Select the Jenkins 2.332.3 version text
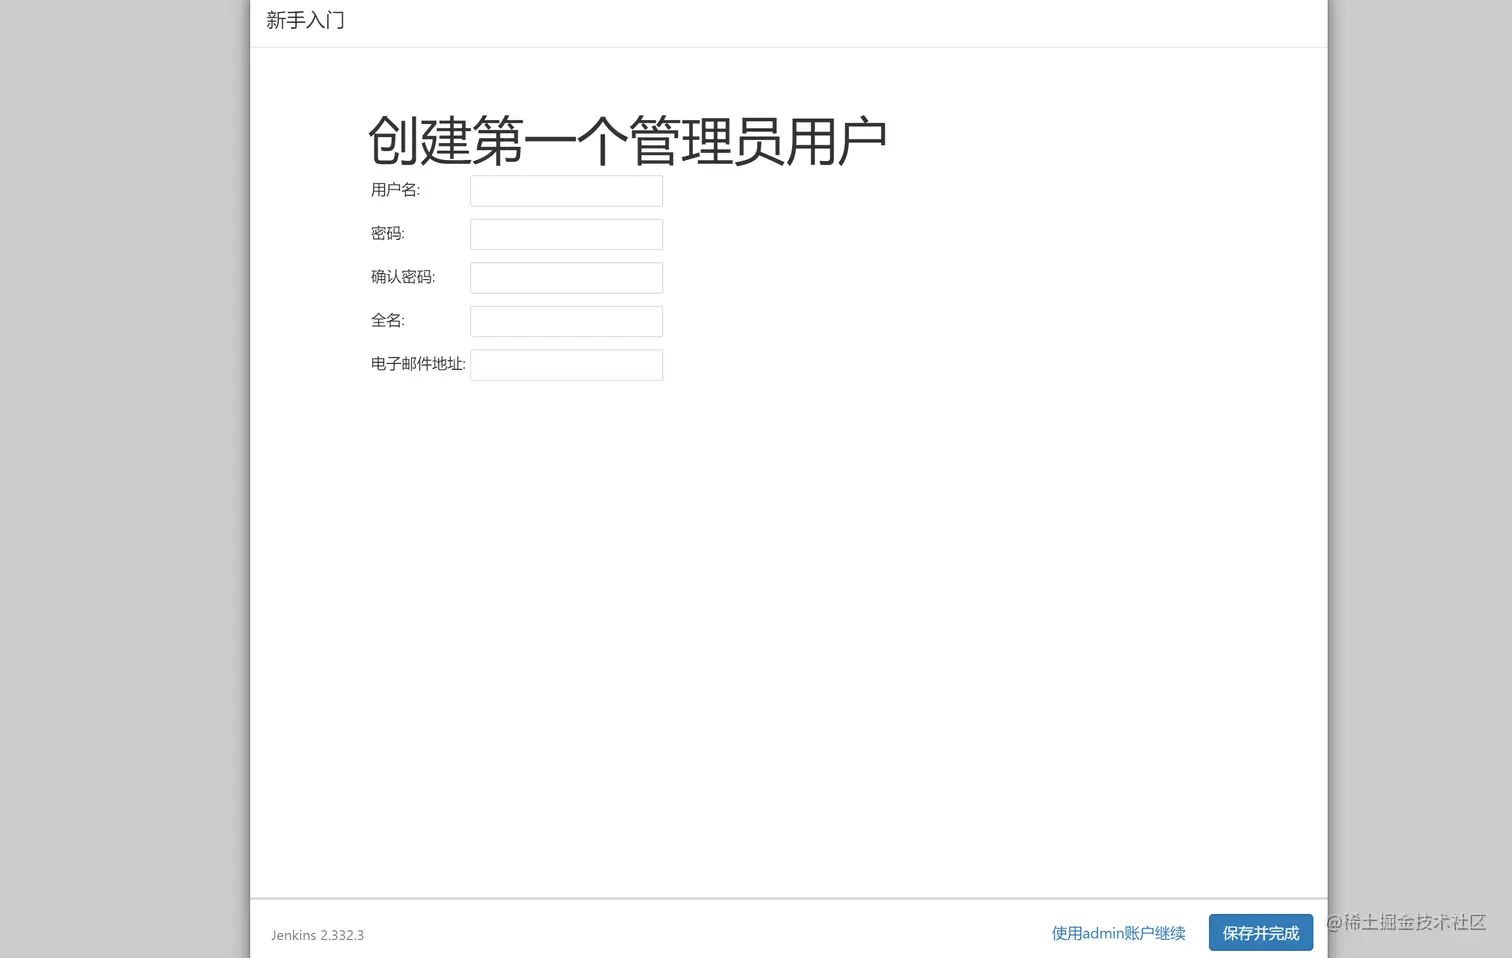 click(x=318, y=935)
